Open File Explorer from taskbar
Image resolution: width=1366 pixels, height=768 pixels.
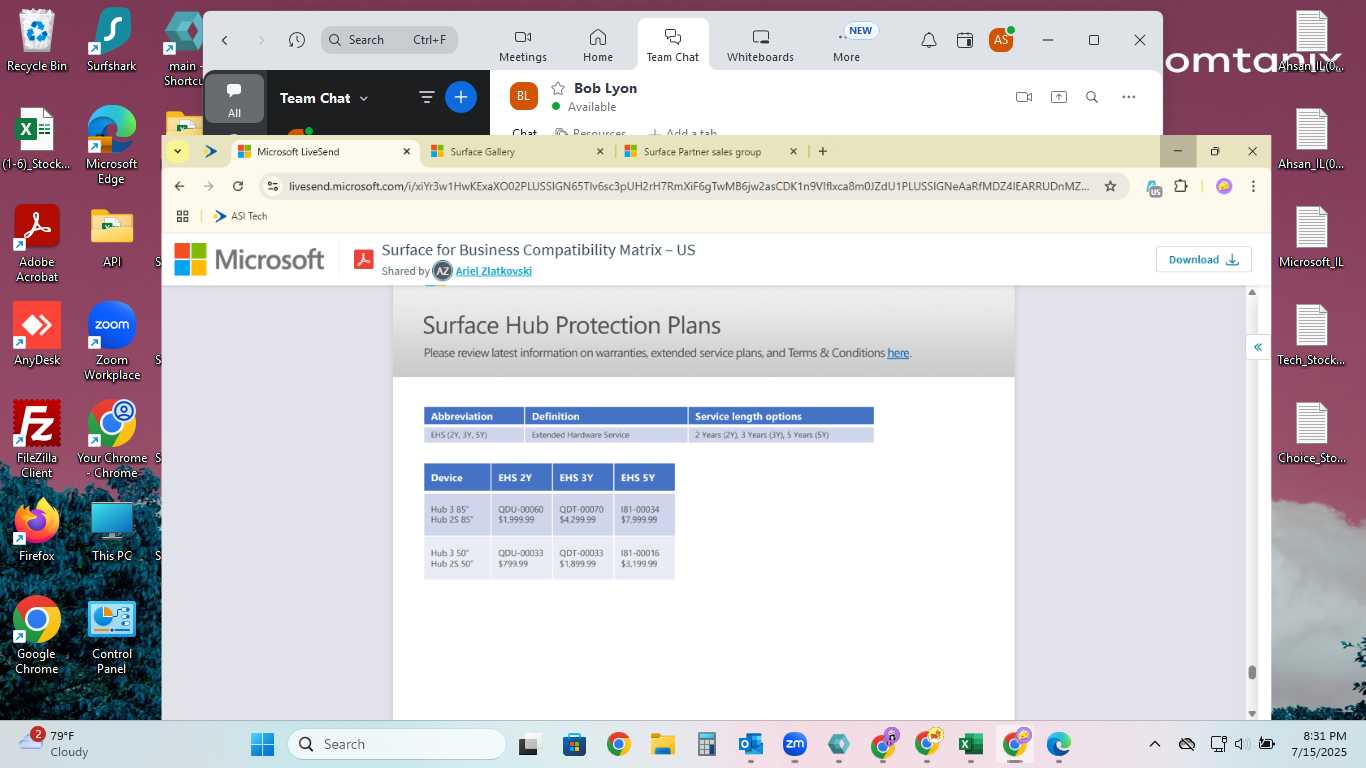click(662, 744)
